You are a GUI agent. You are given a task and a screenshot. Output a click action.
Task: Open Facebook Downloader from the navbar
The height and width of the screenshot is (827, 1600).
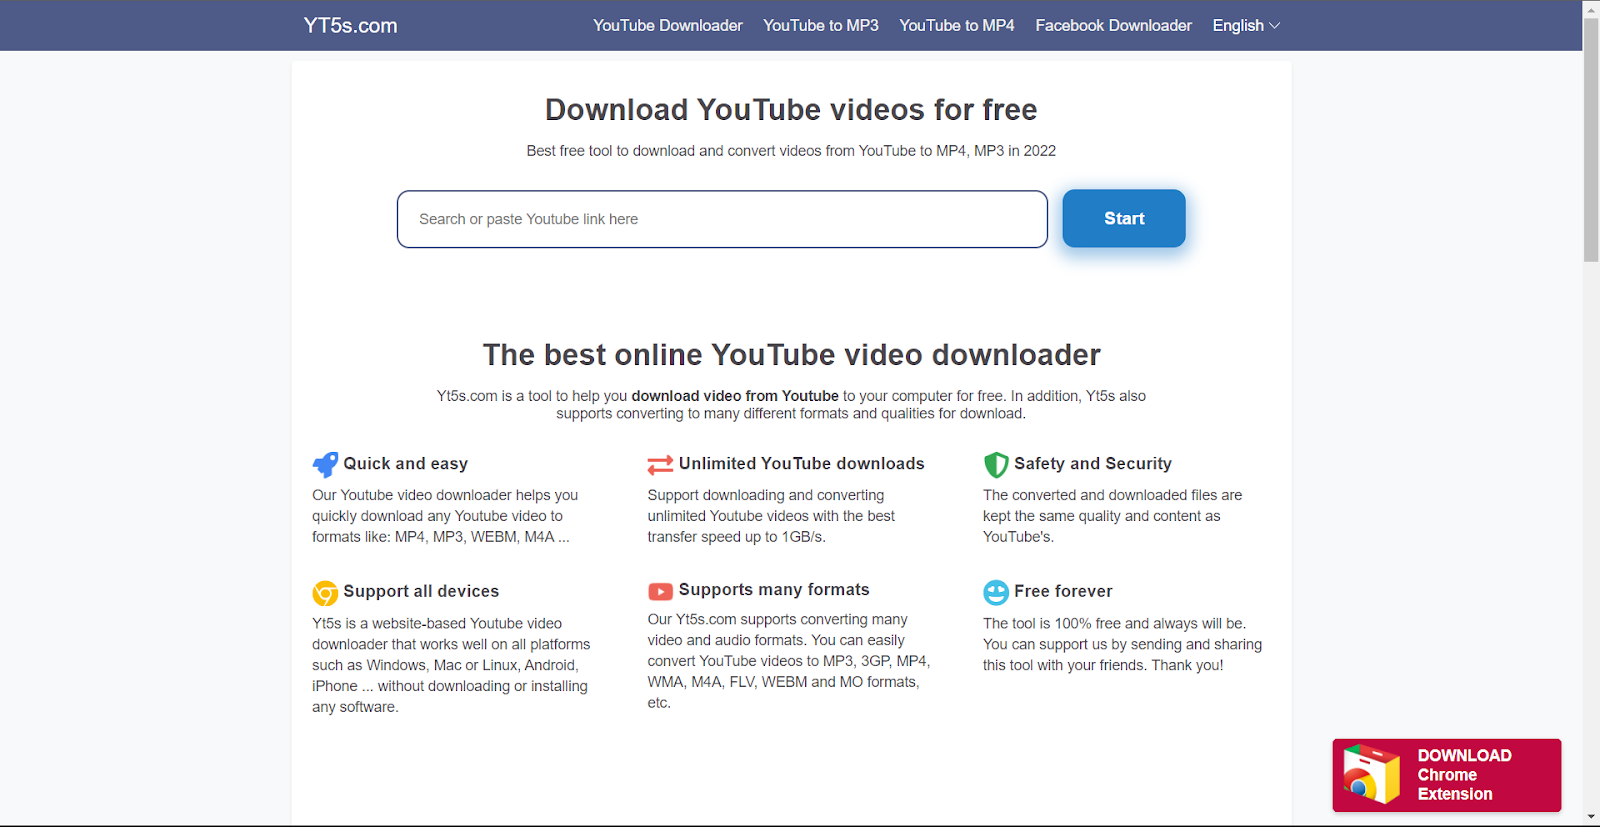tap(1114, 25)
